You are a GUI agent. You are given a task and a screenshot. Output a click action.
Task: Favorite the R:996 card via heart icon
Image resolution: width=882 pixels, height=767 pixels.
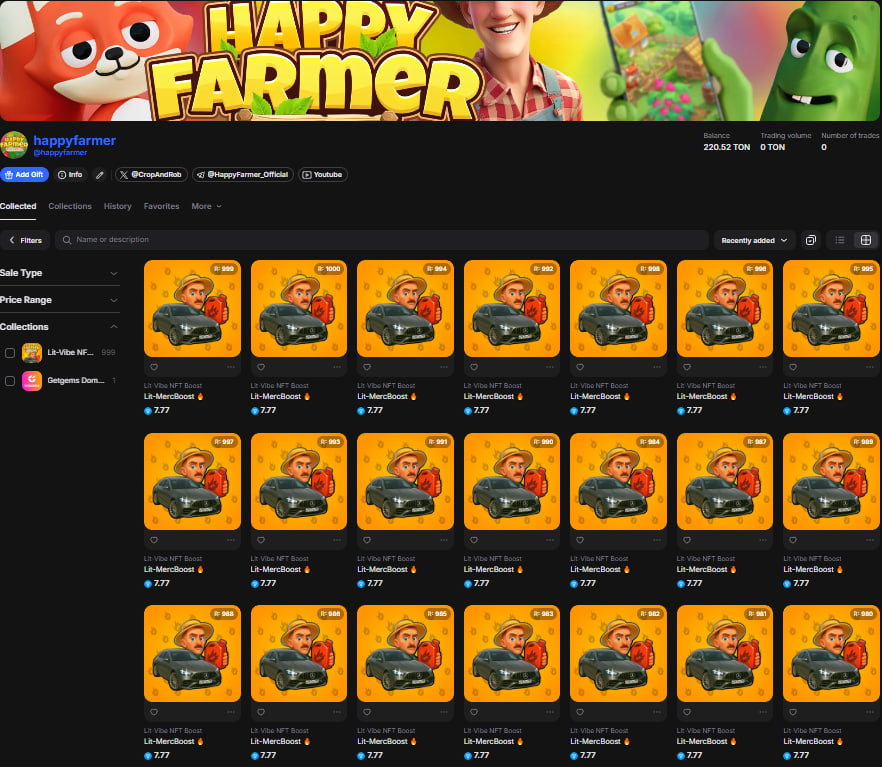[x=687, y=367]
